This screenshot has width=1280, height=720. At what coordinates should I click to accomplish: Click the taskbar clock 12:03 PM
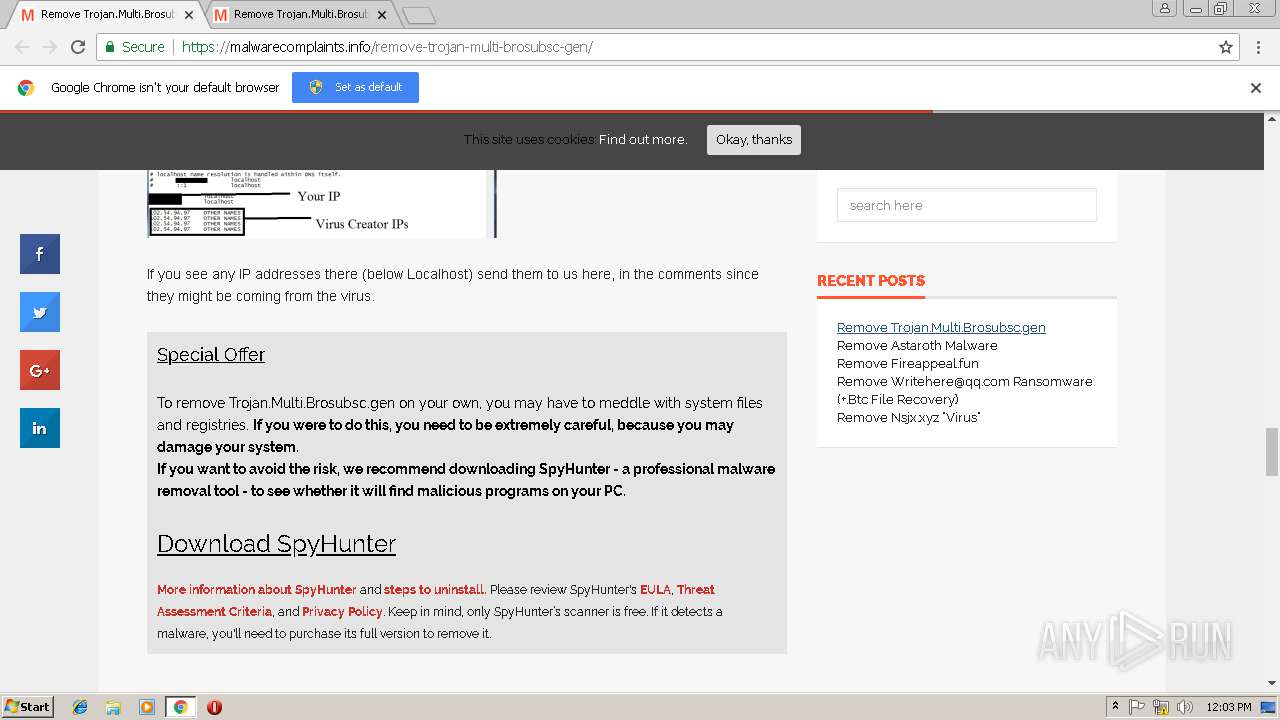point(1229,707)
